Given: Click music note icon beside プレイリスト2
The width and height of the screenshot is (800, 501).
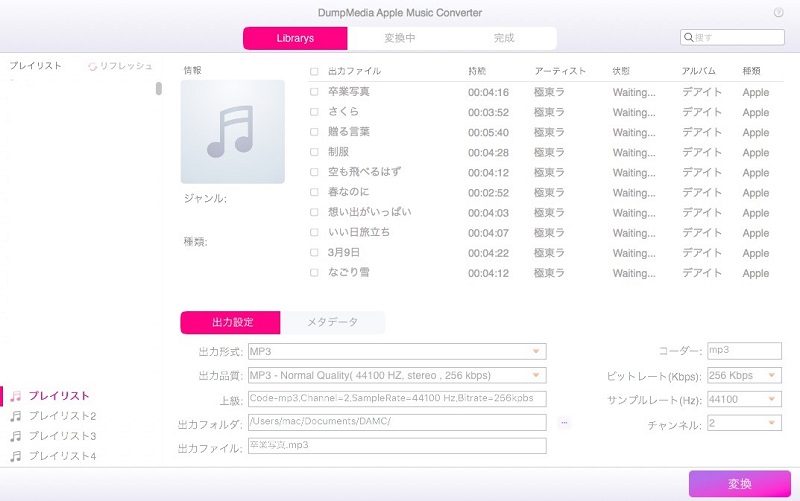Looking at the screenshot, I should (x=16, y=416).
